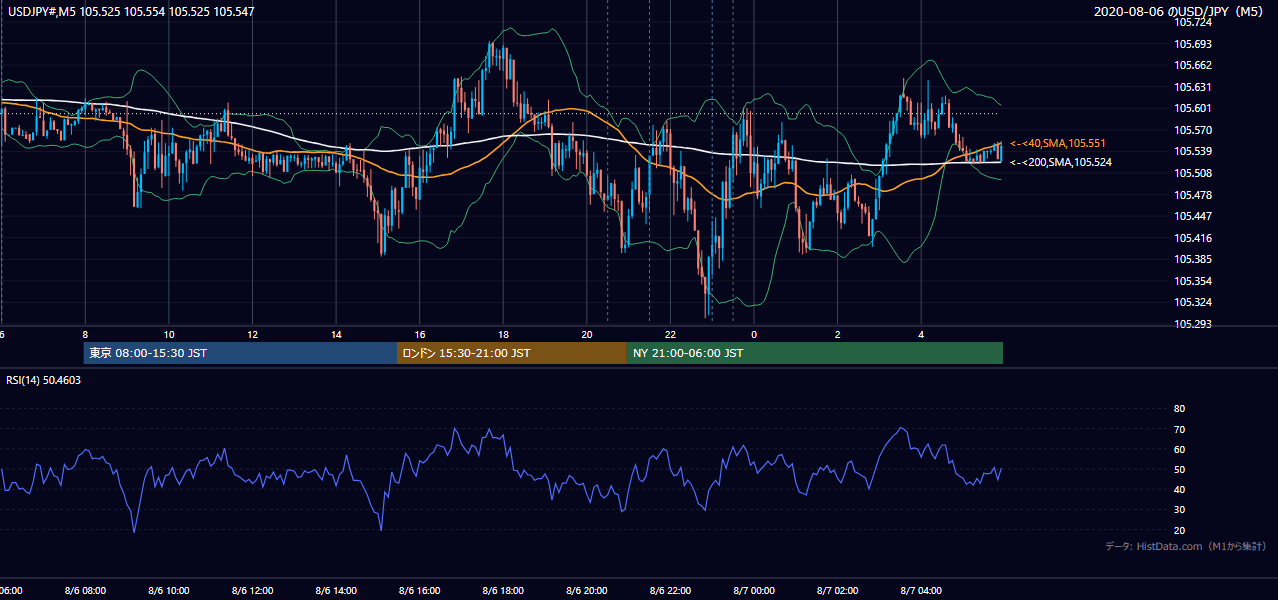1278x600 pixels.
Task: Click the 8/6 18:00 date label
Action: (504, 591)
